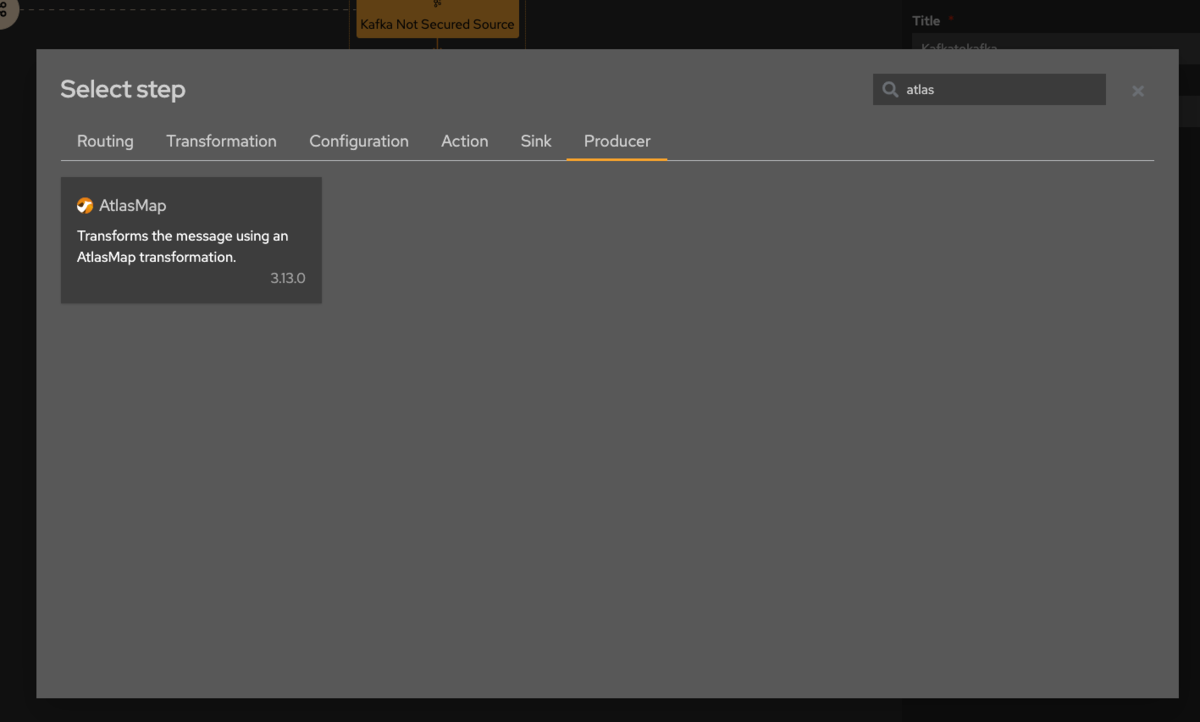
Task: Open the Sink tab
Action: [x=536, y=141]
